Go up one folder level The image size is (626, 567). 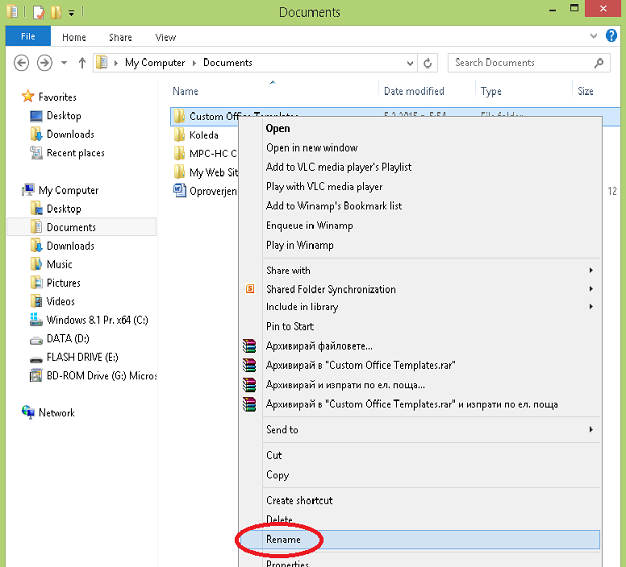coord(83,63)
